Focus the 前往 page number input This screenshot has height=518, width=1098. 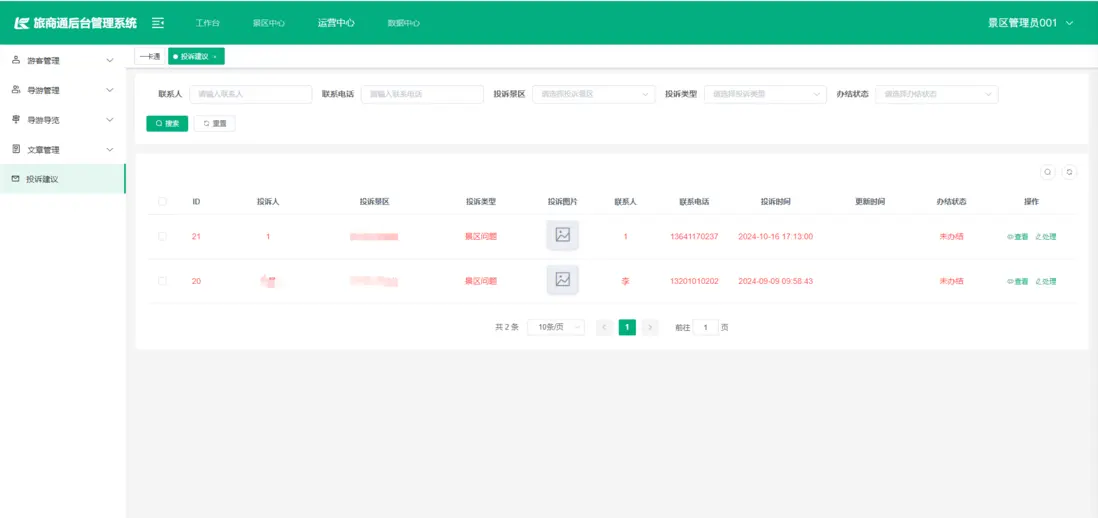click(706, 327)
